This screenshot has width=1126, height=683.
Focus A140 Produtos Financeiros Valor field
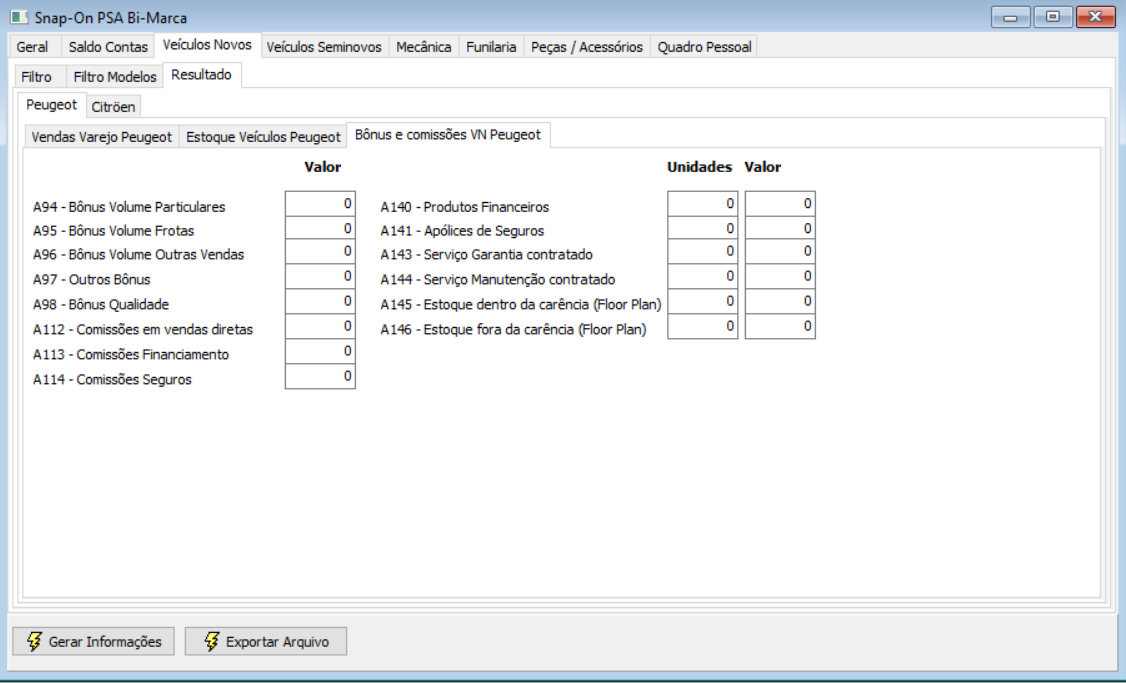pos(780,204)
